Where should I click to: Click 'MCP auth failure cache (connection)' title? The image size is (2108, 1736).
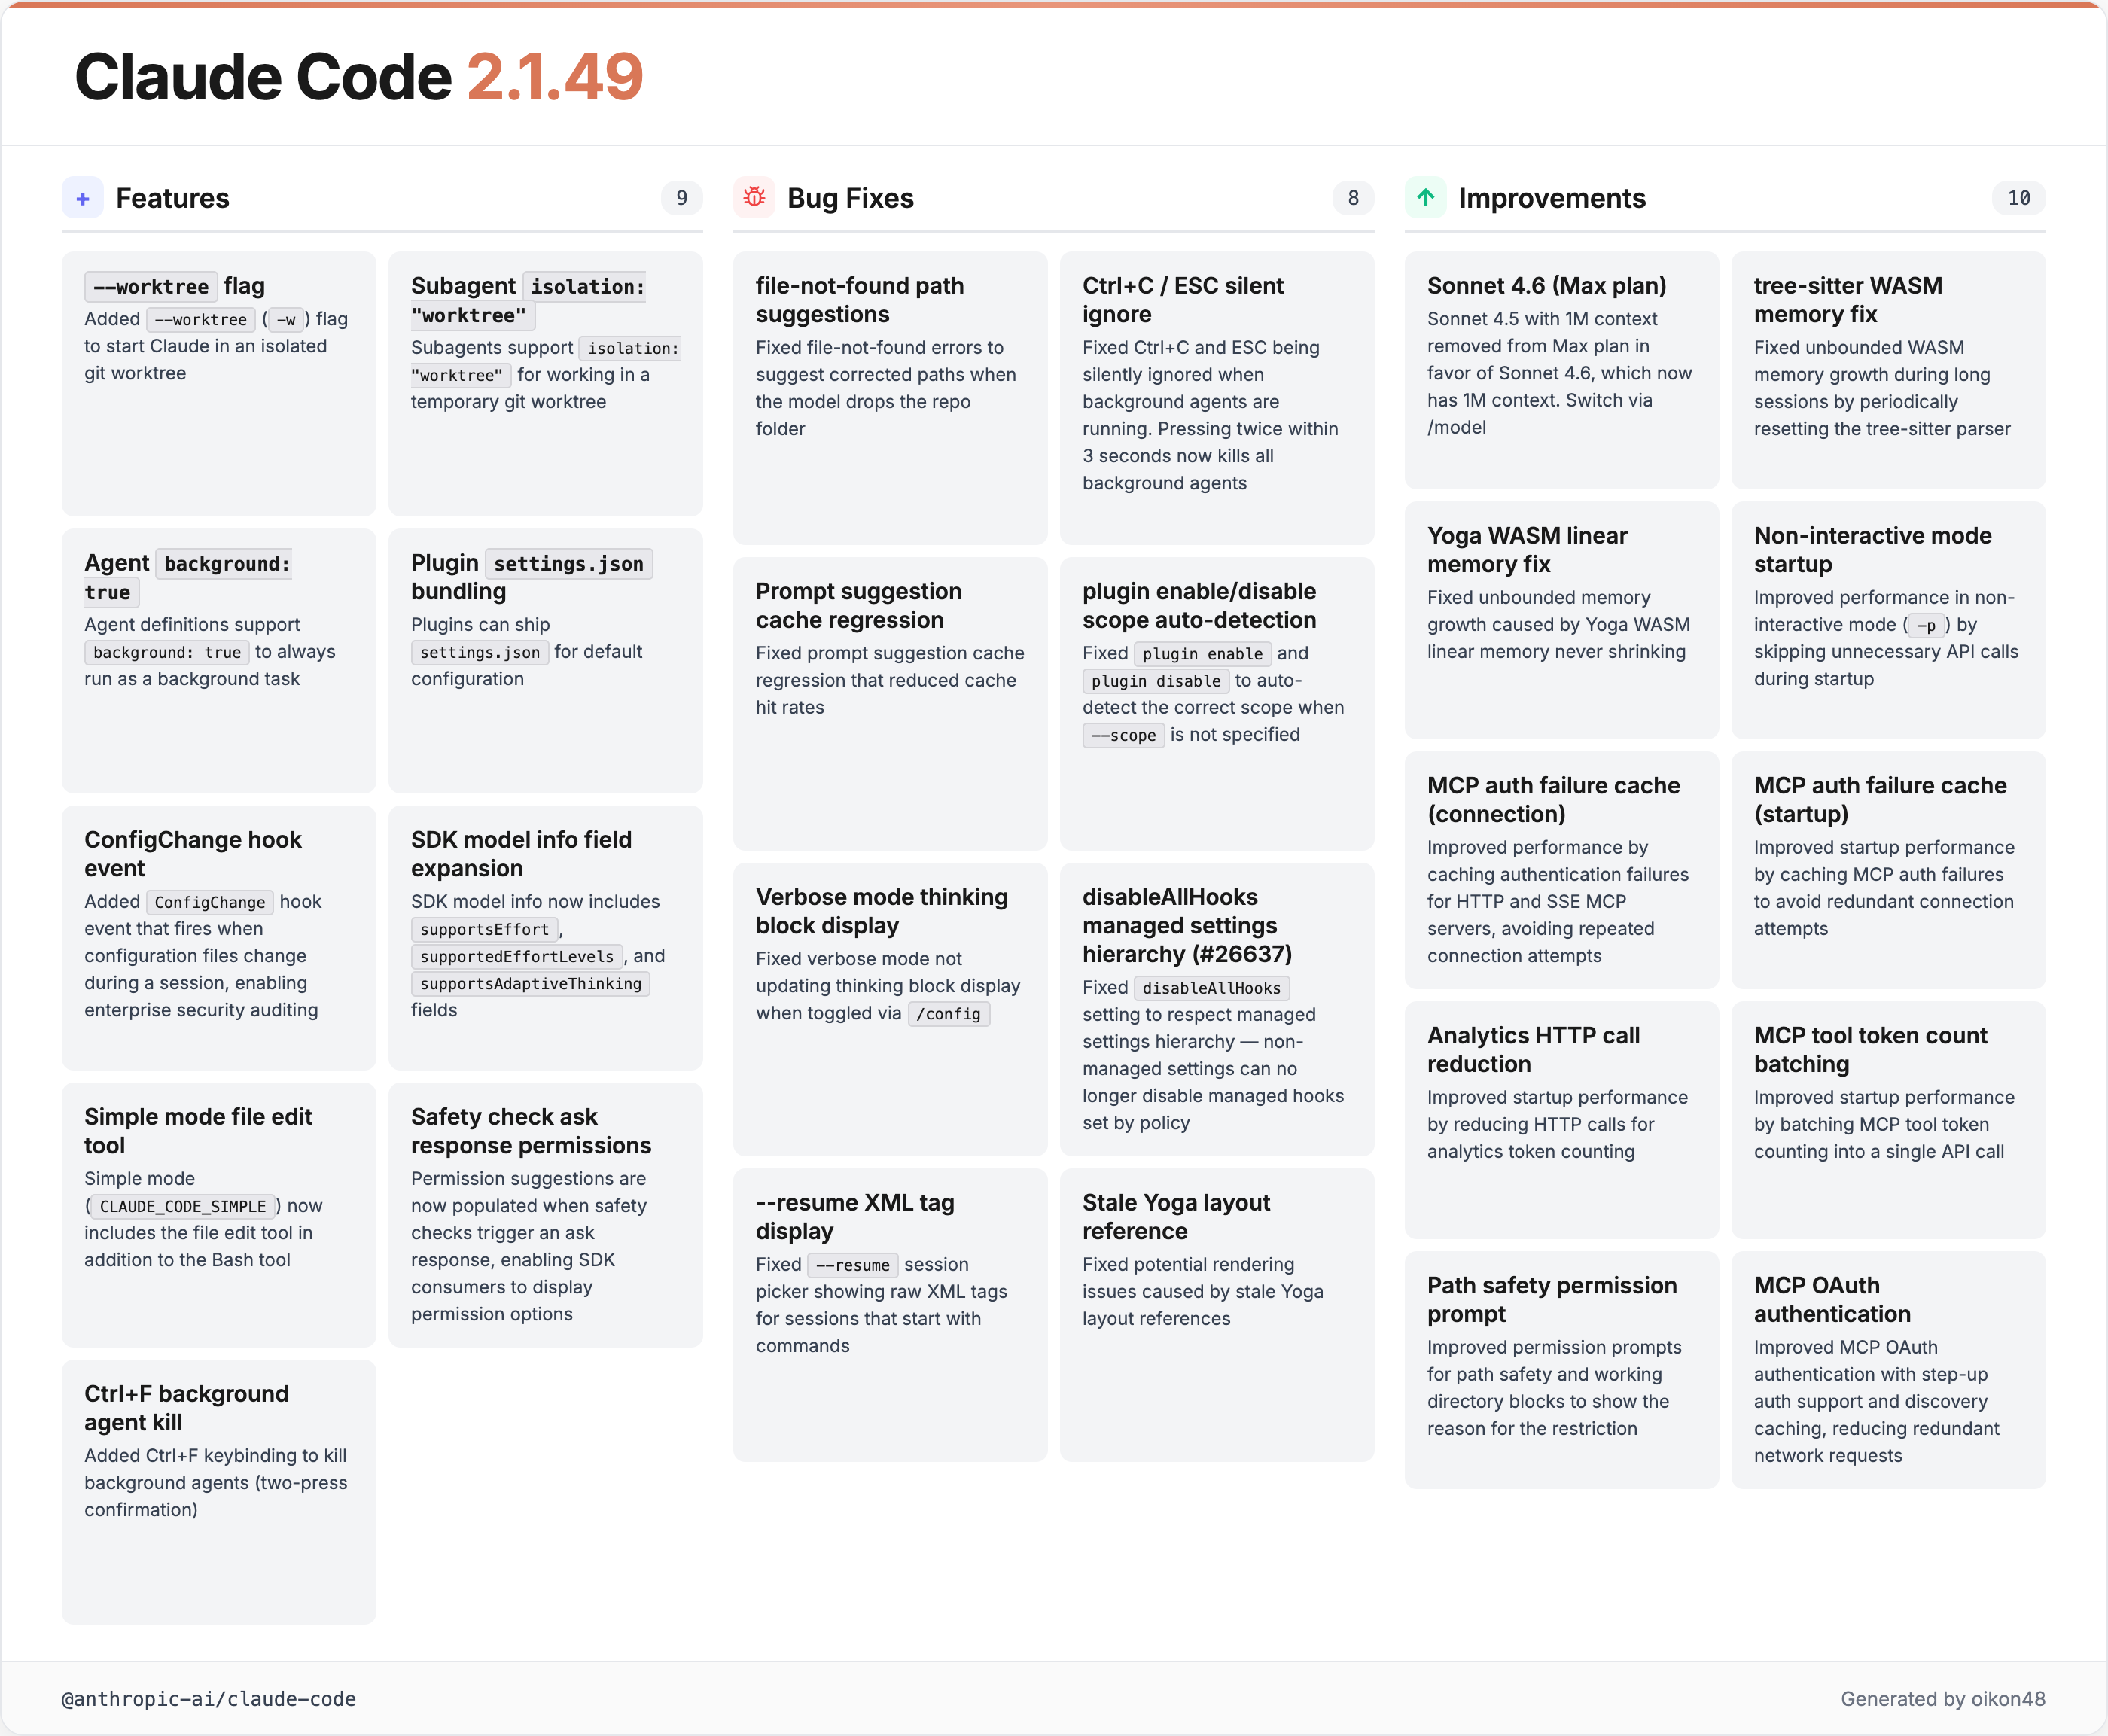[1554, 800]
